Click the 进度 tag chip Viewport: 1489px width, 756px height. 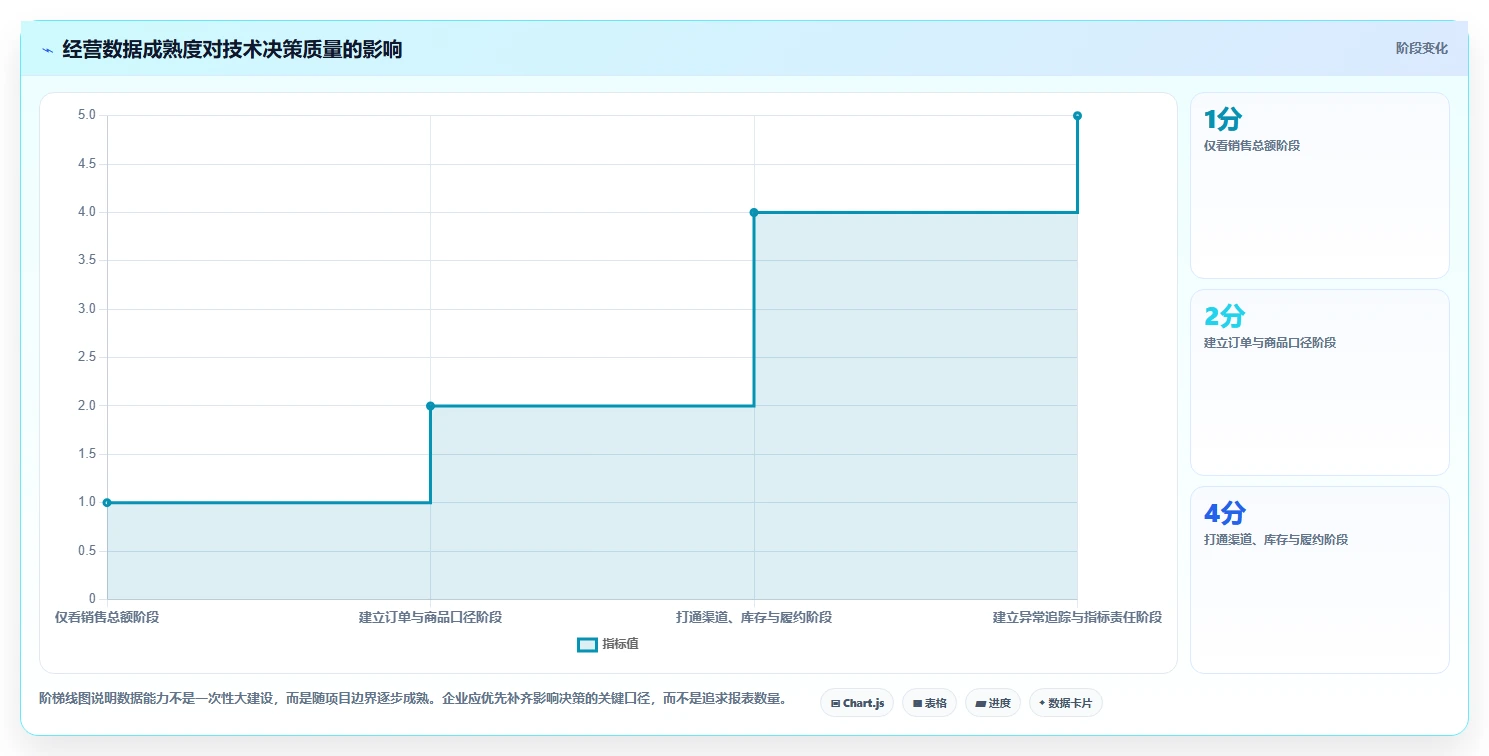(x=993, y=703)
